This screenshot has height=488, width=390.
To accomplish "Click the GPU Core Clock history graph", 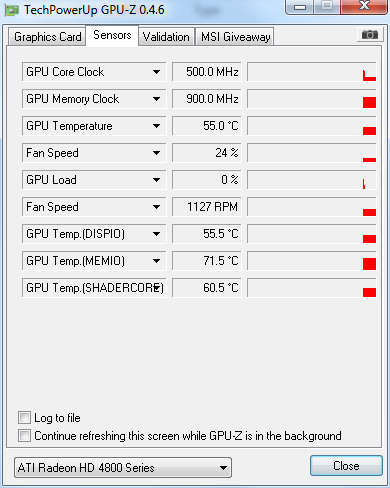I will (312, 72).
